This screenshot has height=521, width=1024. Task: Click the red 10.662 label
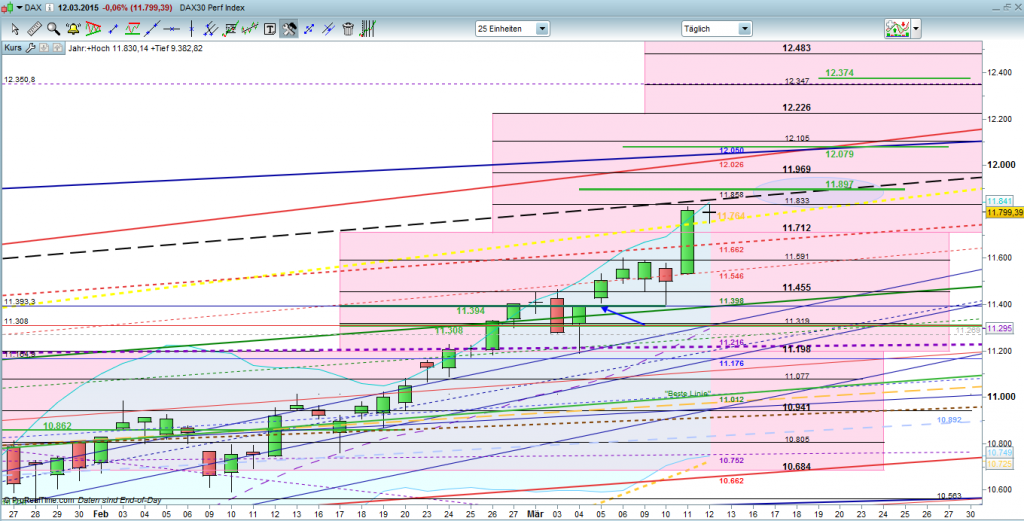click(x=731, y=481)
